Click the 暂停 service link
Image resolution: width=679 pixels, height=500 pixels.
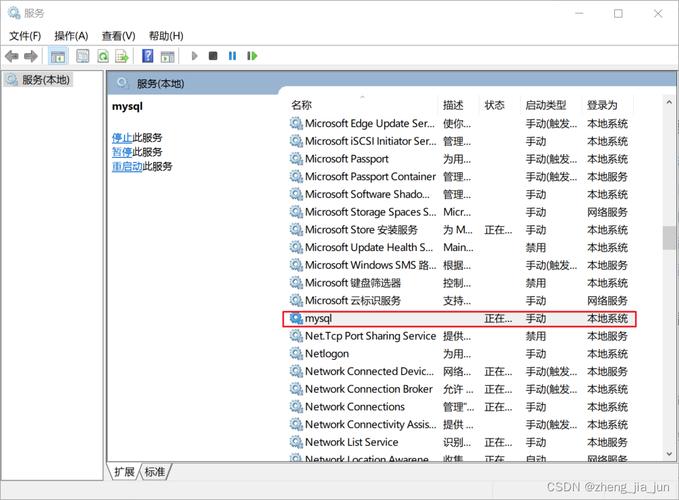point(122,152)
